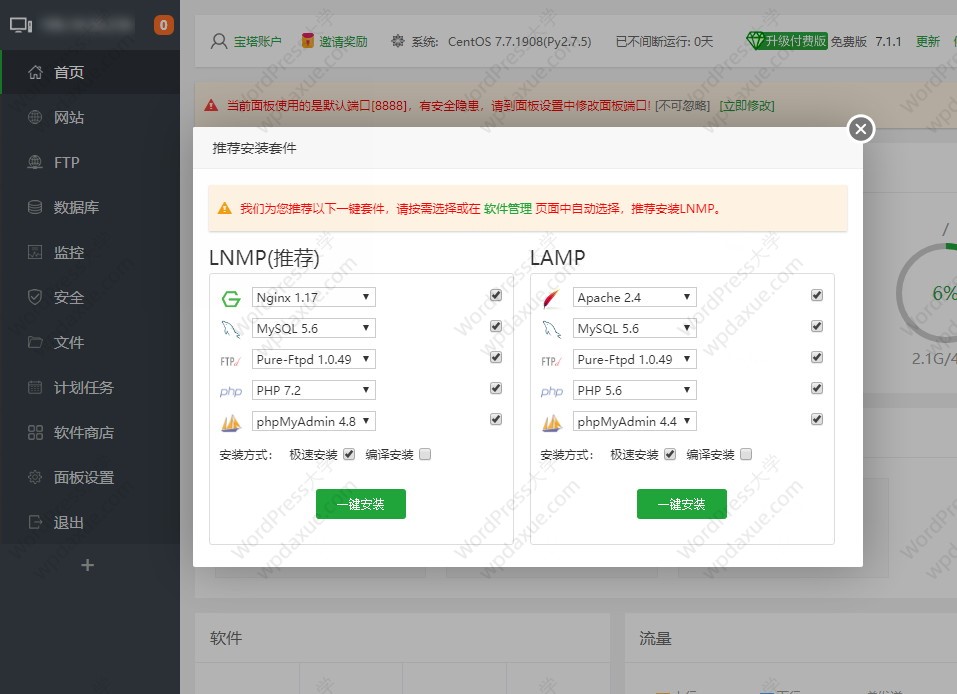Click the MySQL dolphin icon in LNMP list
Screen dimensions: 957x694
pyautogui.click(x=231, y=330)
